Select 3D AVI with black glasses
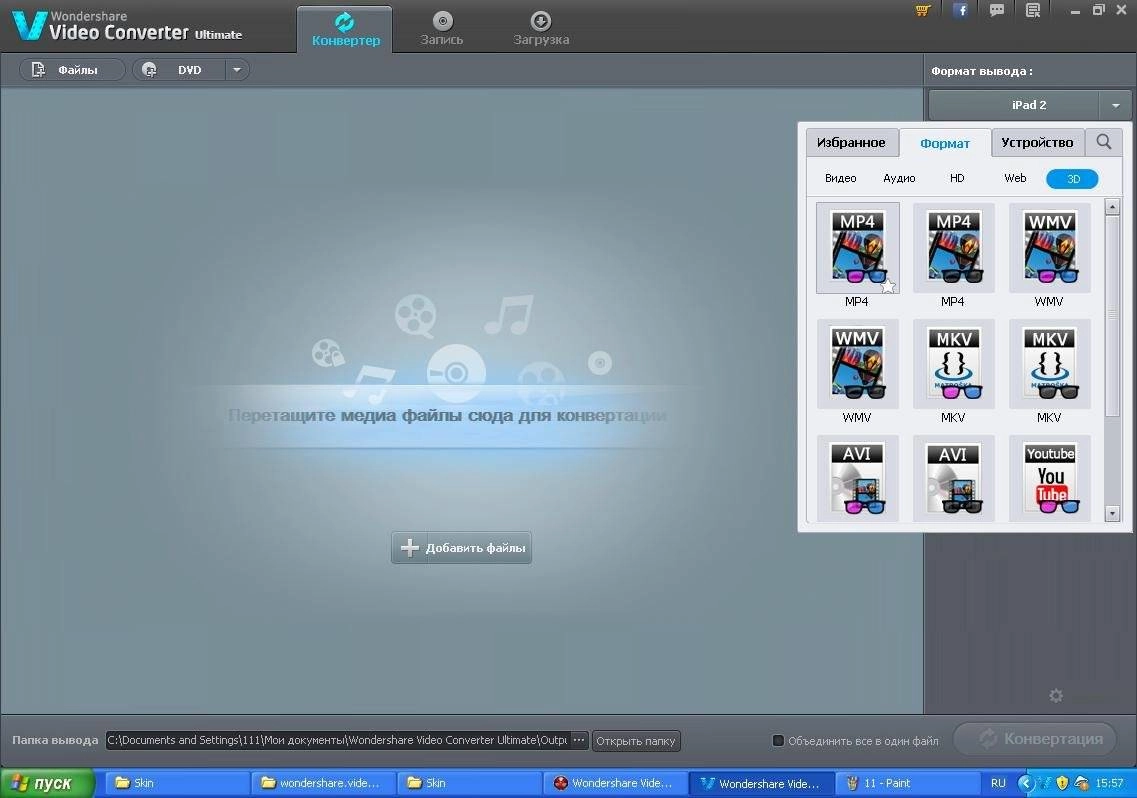 pyautogui.click(x=953, y=479)
